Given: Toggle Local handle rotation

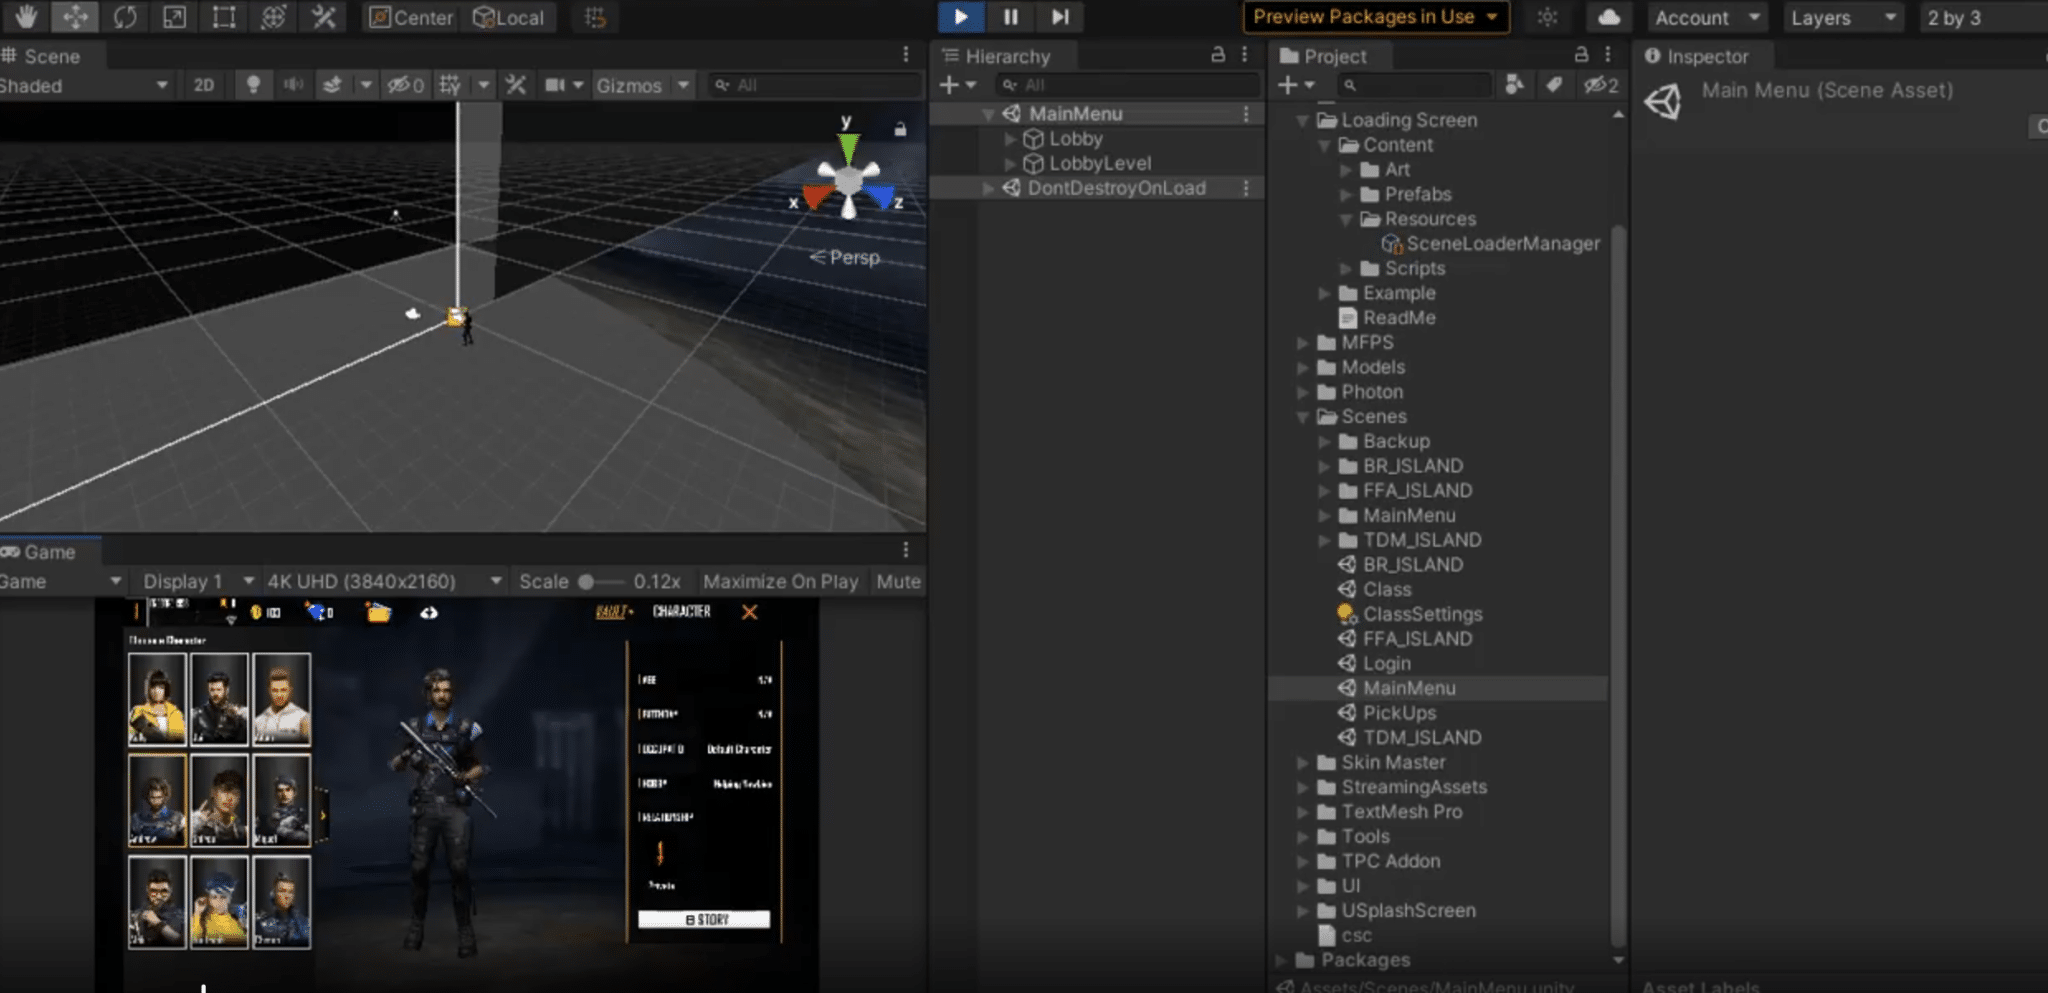Looking at the screenshot, I should click(x=508, y=17).
